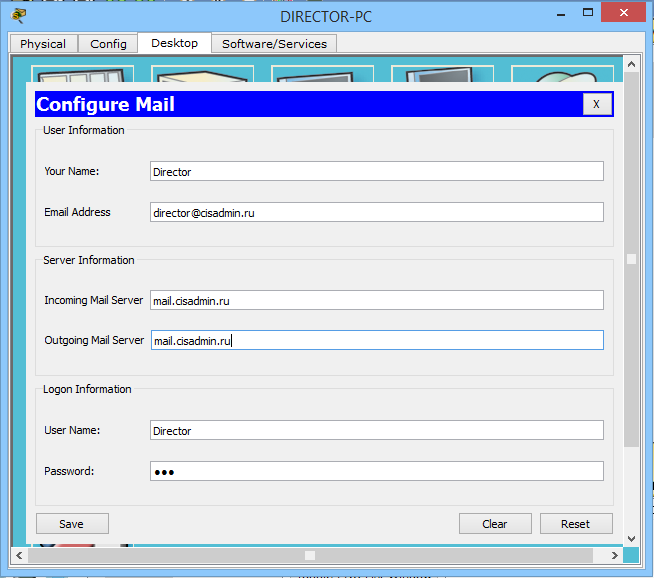
Task: Select the Software/Services tab
Action: click(274, 44)
